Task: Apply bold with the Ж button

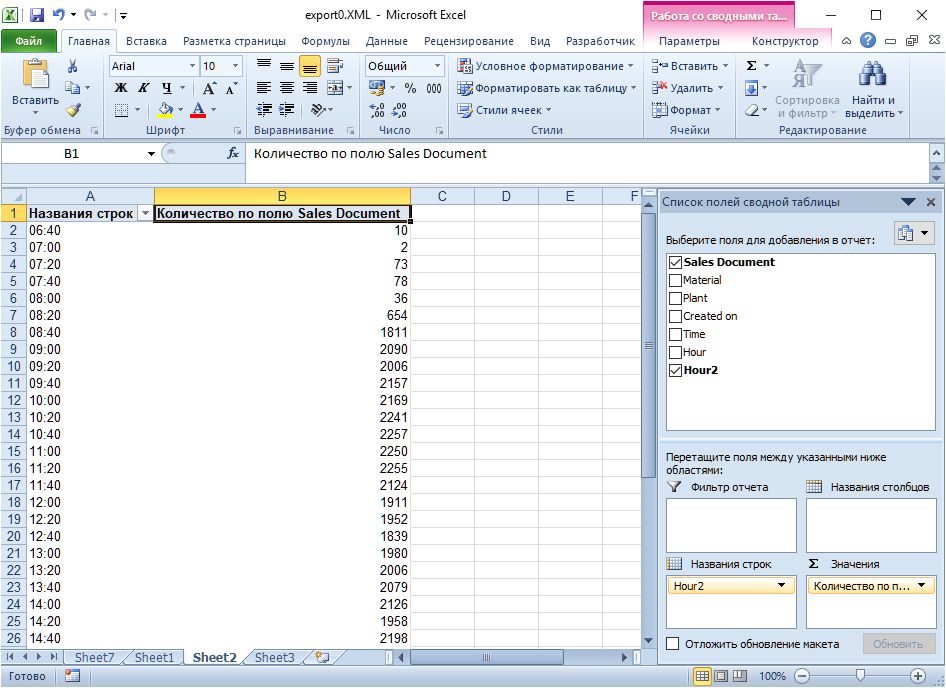Action: 121,88
